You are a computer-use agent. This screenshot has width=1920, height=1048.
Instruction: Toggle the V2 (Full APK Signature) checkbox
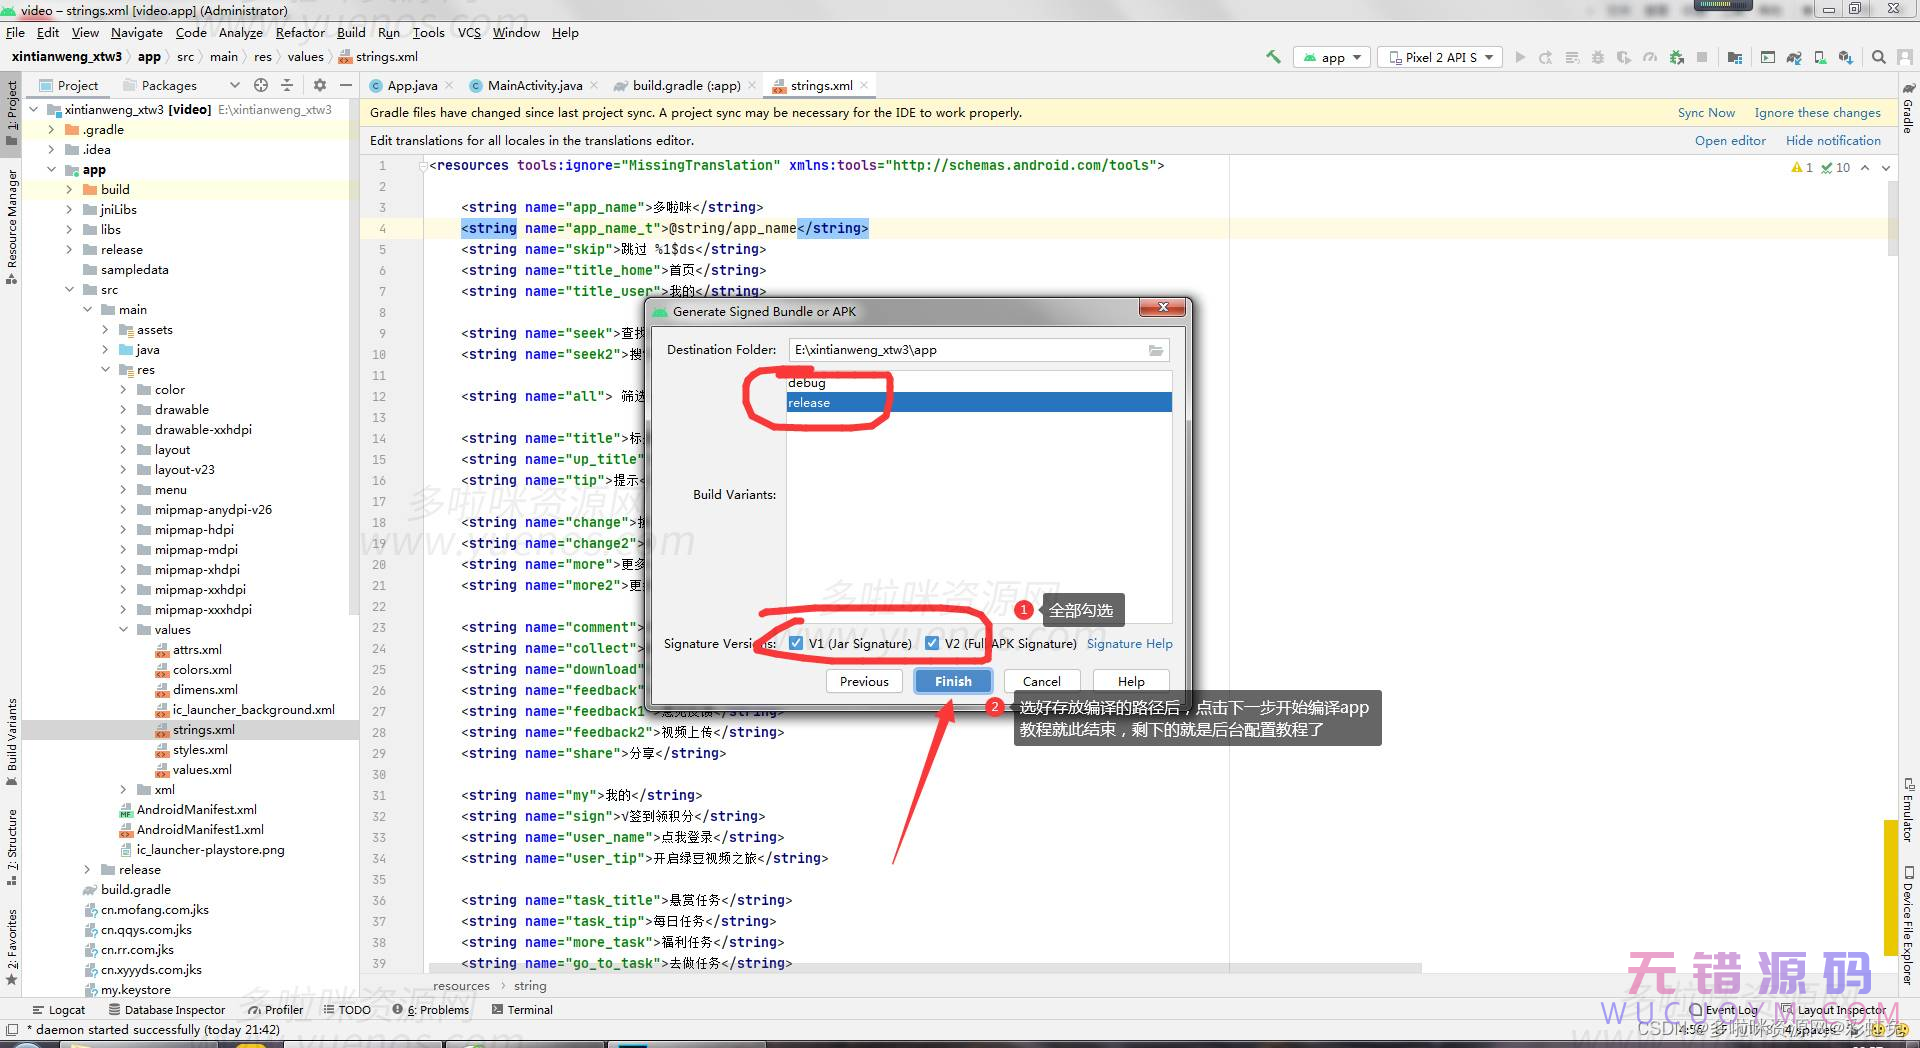click(x=932, y=643)
